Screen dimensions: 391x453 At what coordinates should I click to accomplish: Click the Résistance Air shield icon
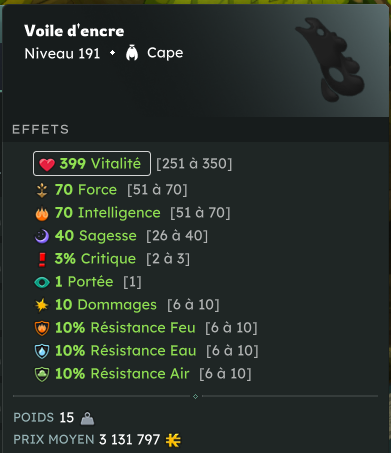click(x=42, y=374)
